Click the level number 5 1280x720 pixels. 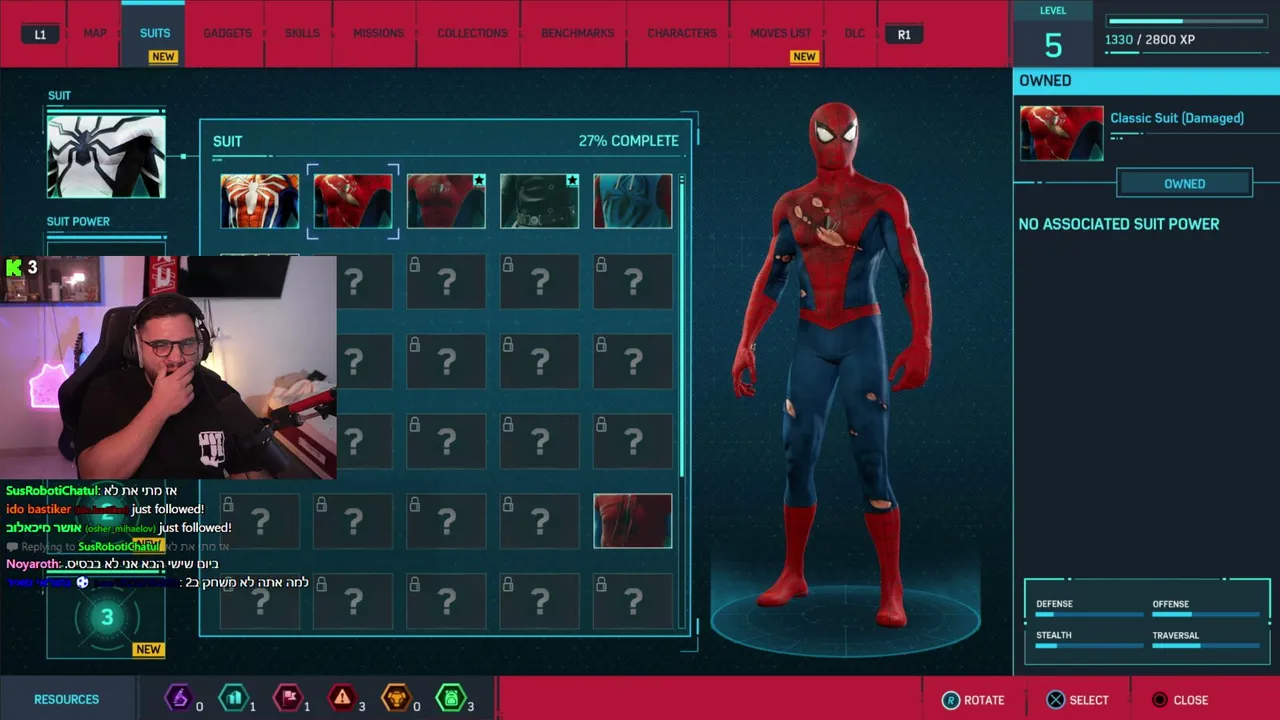point(1053,46)
